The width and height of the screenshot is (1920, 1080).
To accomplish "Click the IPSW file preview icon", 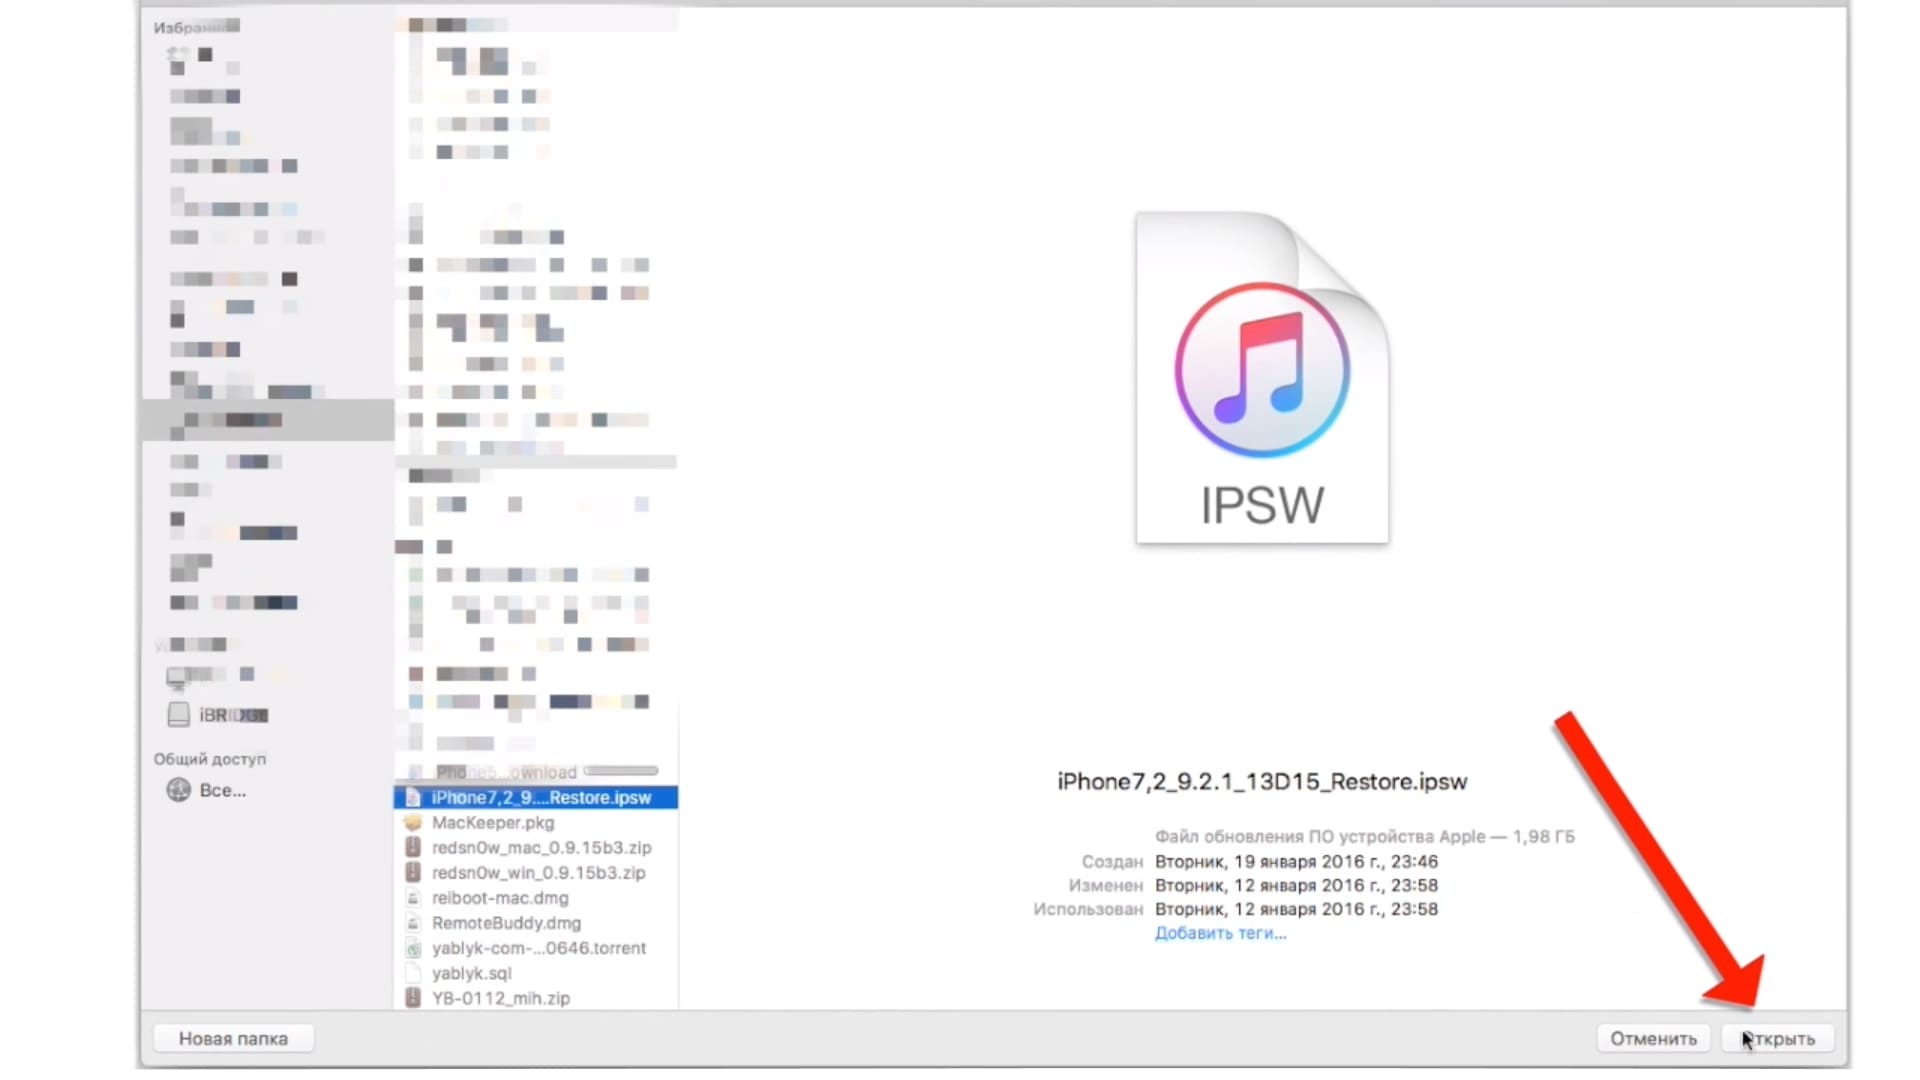I will pos(1261,378).
